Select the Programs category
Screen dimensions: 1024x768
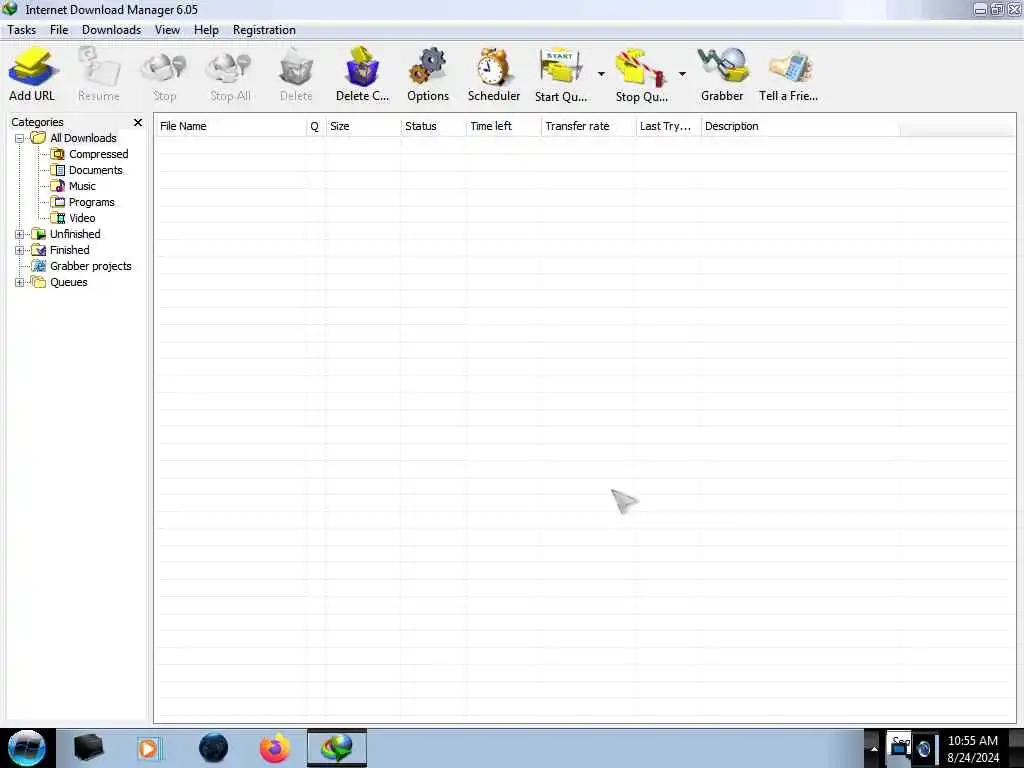[91, 202]
